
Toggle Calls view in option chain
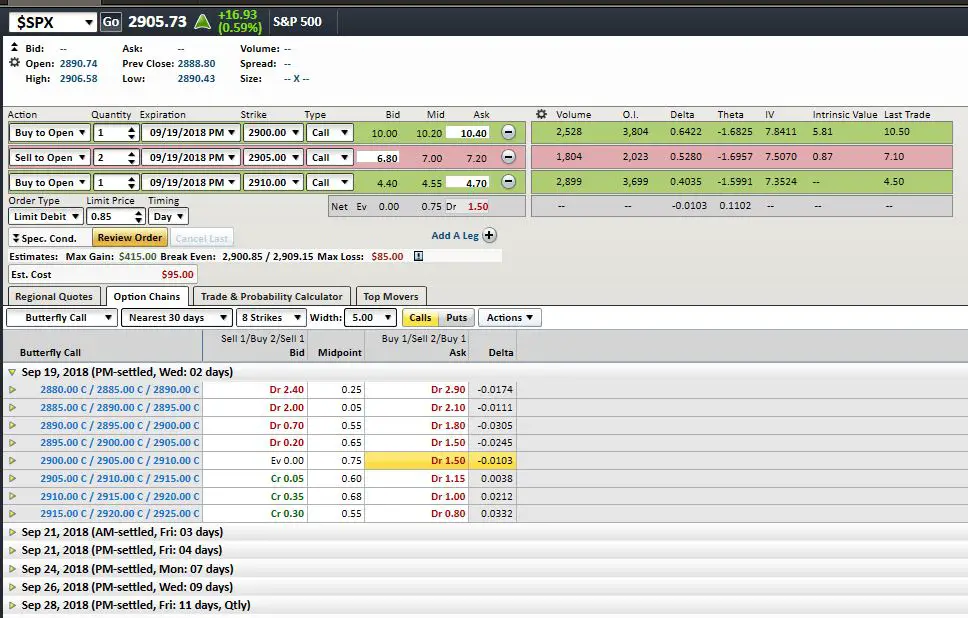420,317
